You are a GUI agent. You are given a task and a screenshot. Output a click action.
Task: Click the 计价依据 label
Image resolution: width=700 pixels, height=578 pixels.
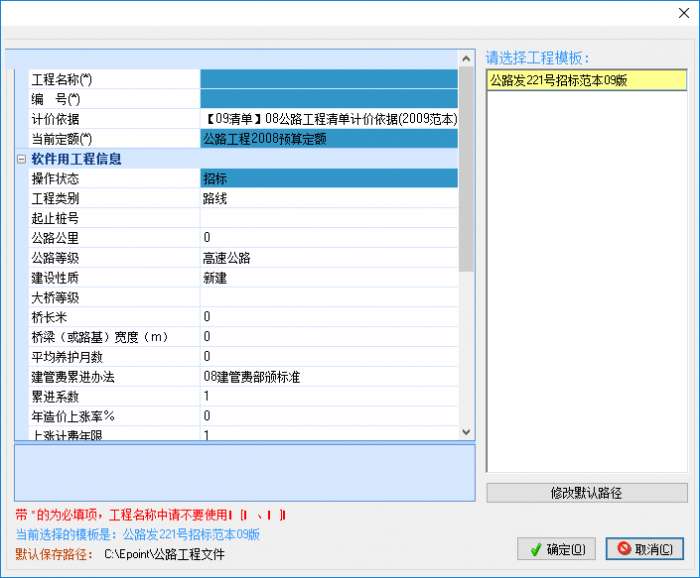click(x=55, y=119)
